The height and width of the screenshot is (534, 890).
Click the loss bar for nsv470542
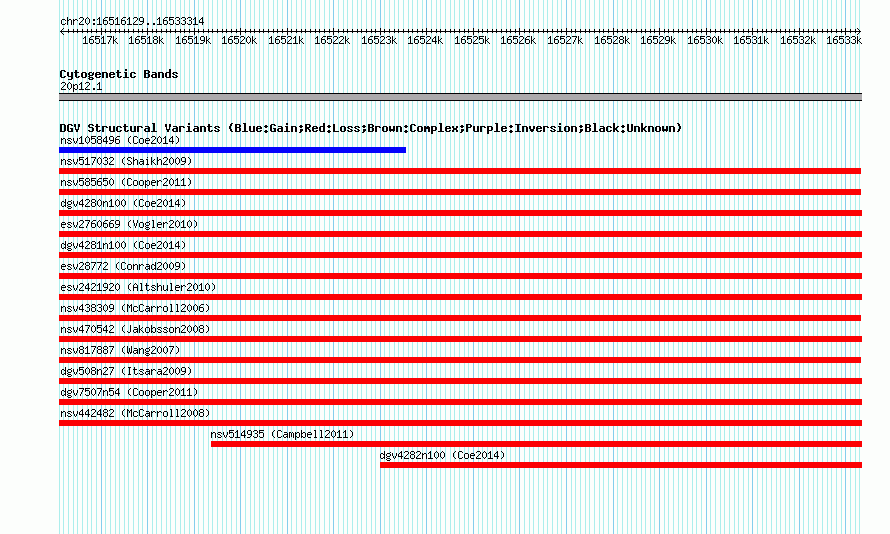[x=460, y=339]
